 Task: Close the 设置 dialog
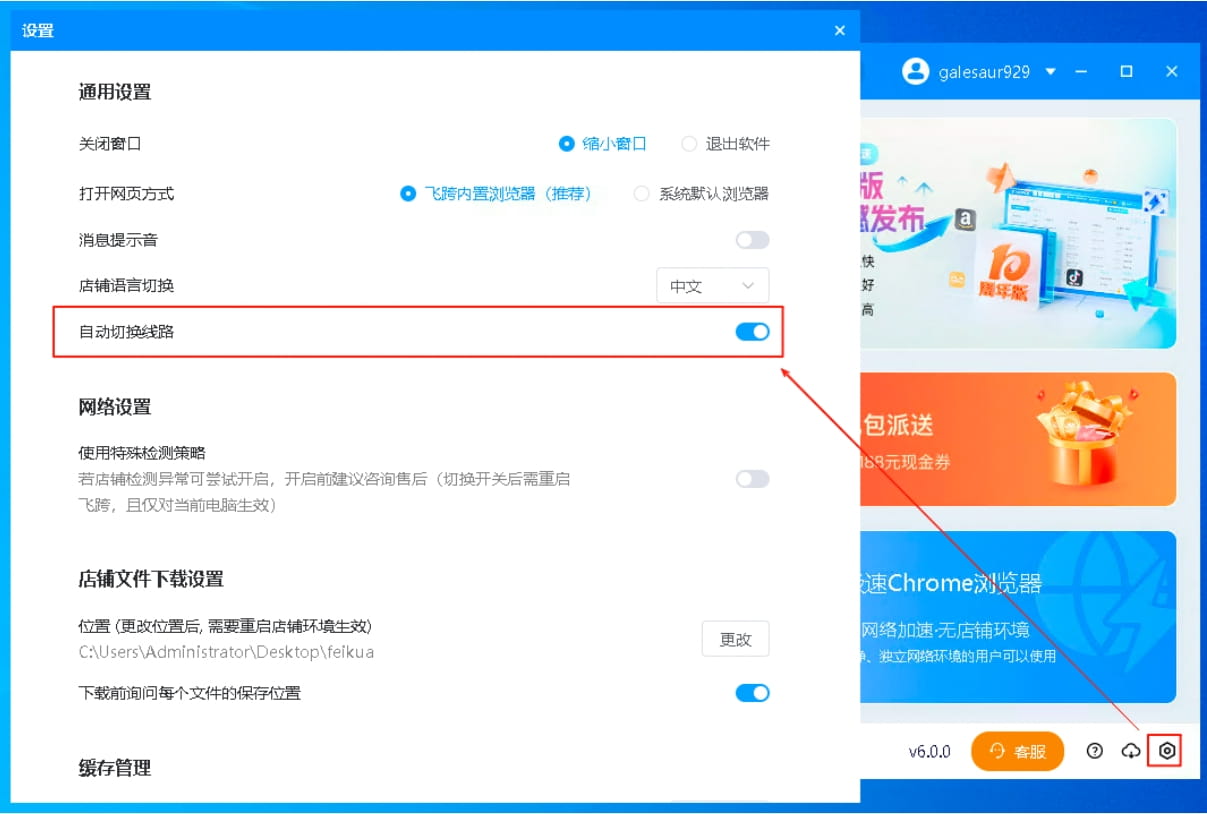[x=839, y=29]
